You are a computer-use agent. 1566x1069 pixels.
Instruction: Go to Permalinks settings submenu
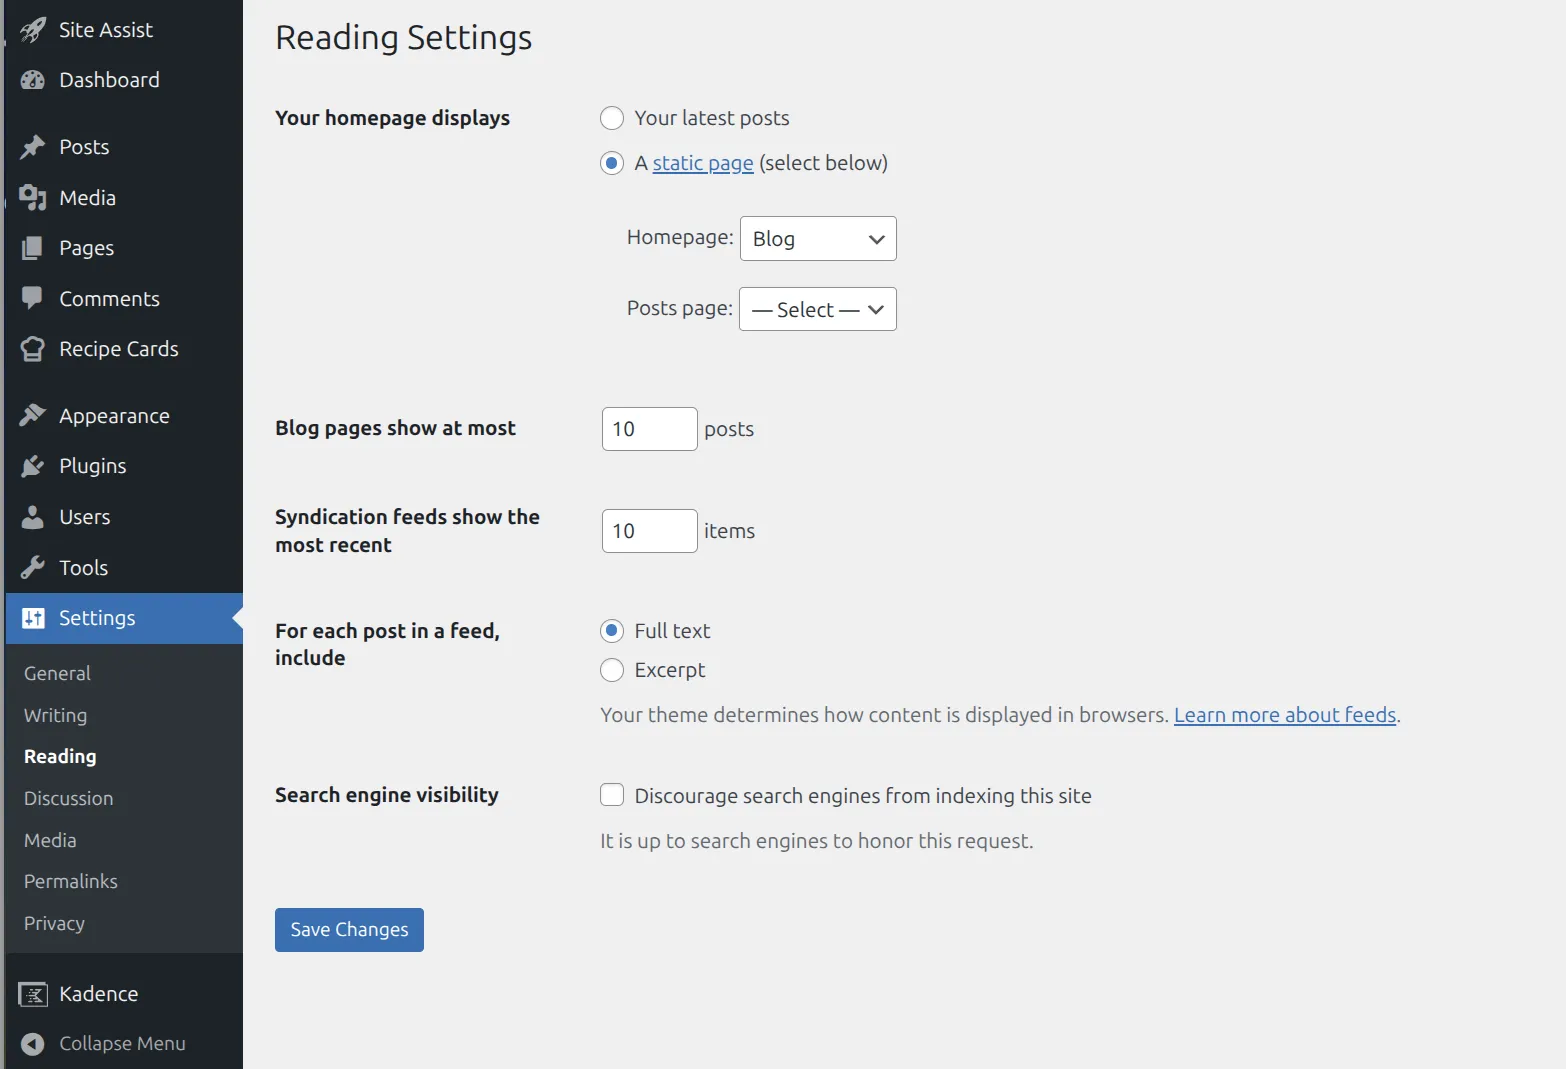[71, 881]
